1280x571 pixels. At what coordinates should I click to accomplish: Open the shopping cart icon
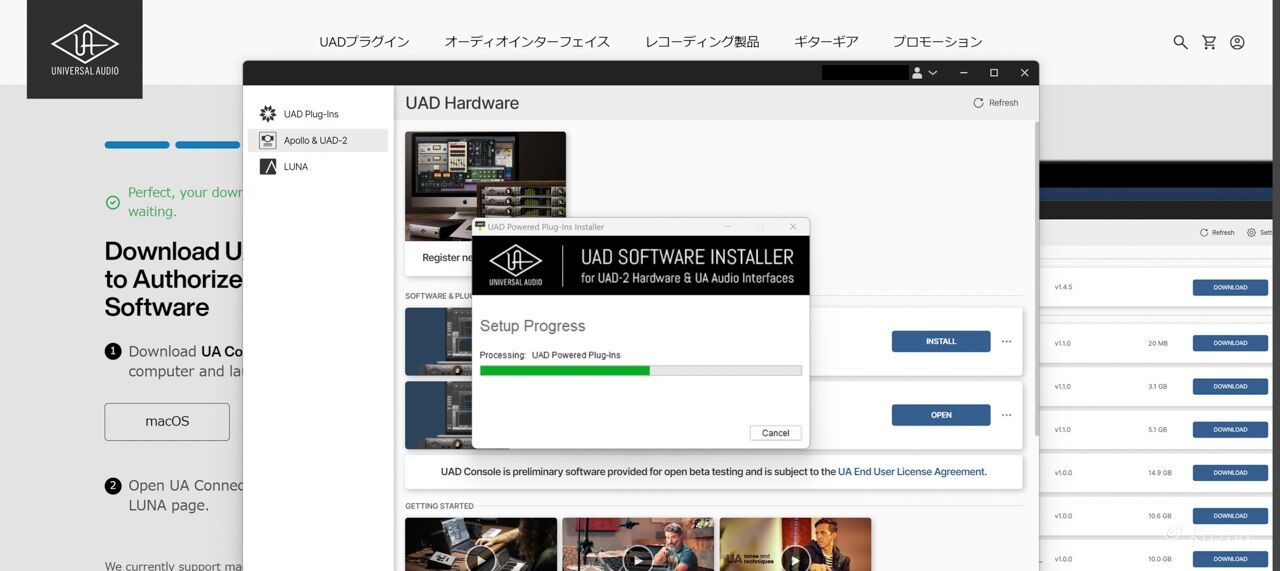[x=1209, y=42]
